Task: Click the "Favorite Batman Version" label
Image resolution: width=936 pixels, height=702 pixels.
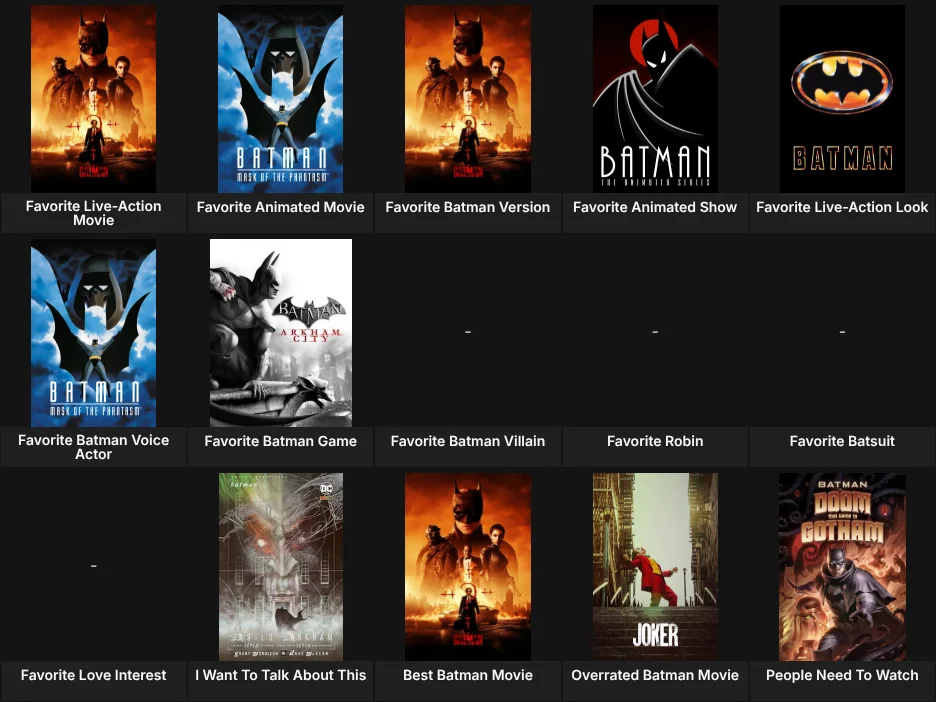Action: pos(468,207)
